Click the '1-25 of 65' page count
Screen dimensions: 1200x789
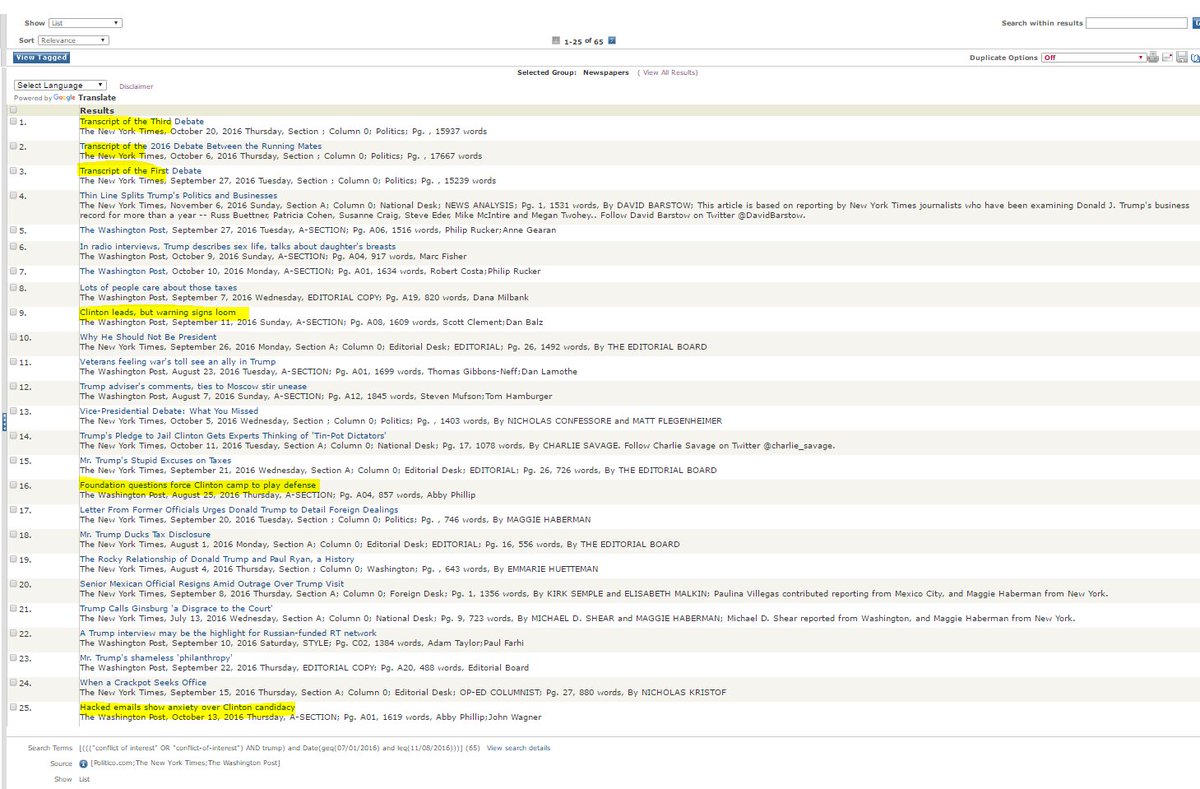coord(584,41)
